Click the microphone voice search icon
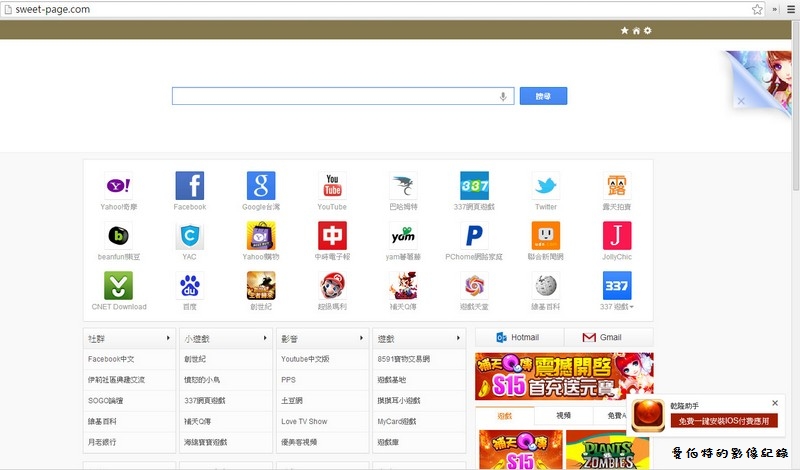This screenshot has height=470, width=800. click(503, 96)
